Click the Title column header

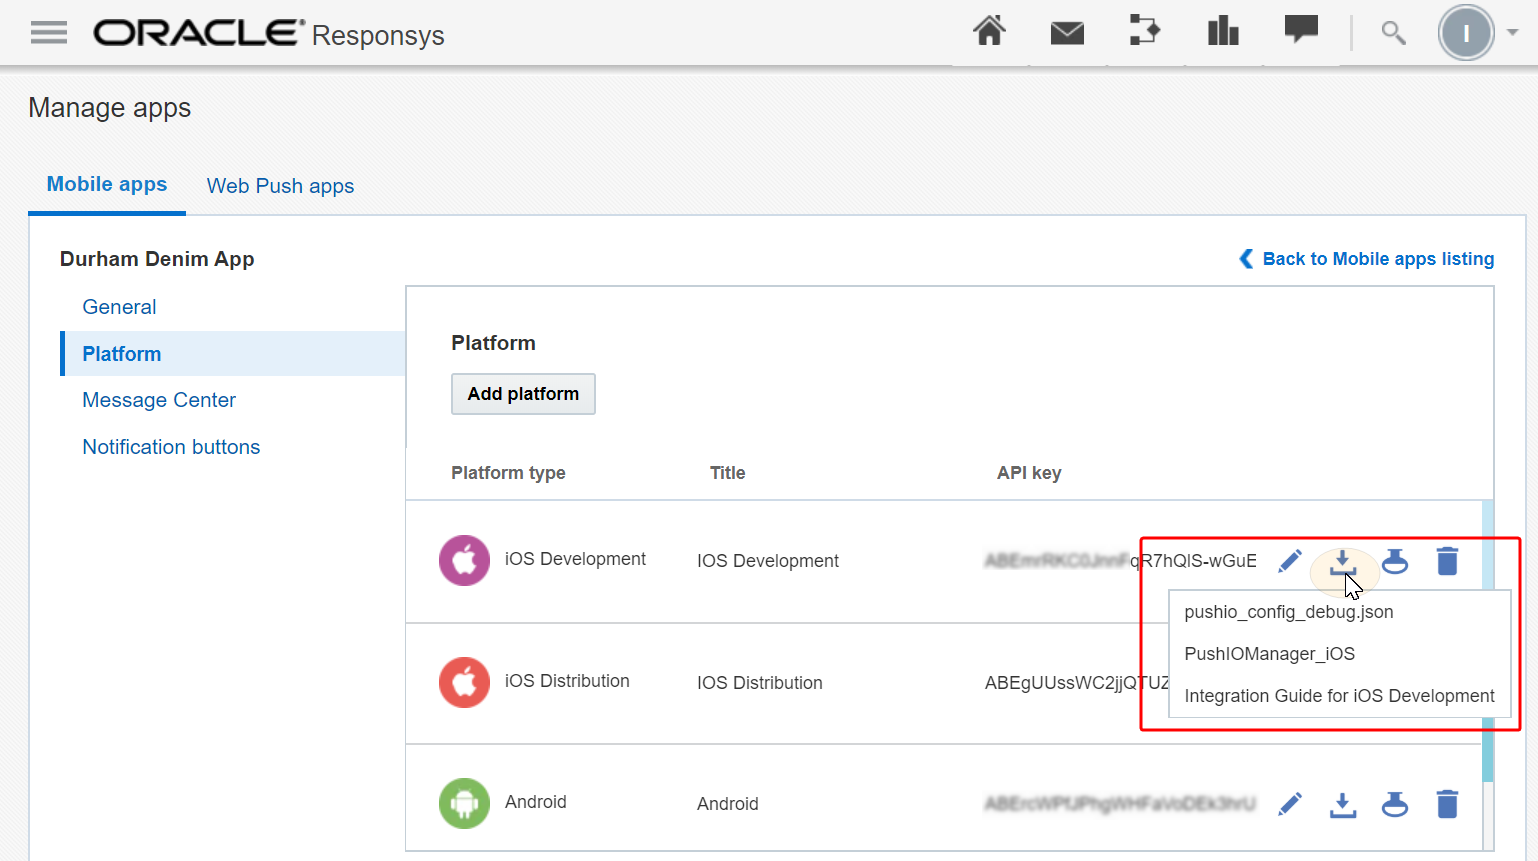(728, 473)
